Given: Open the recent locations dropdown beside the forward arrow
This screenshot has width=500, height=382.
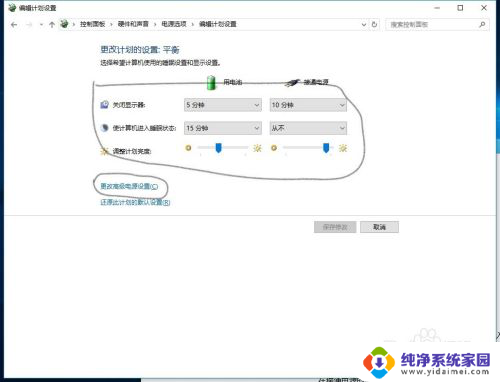Looking at the screenshot, I should 41,25.
